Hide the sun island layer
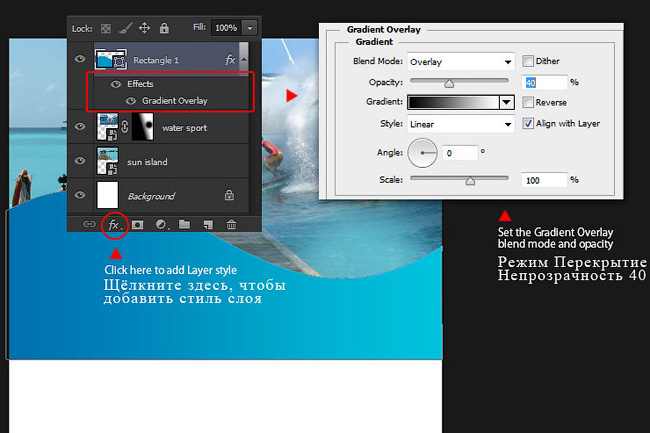The image size is (650, 433). 80,161
